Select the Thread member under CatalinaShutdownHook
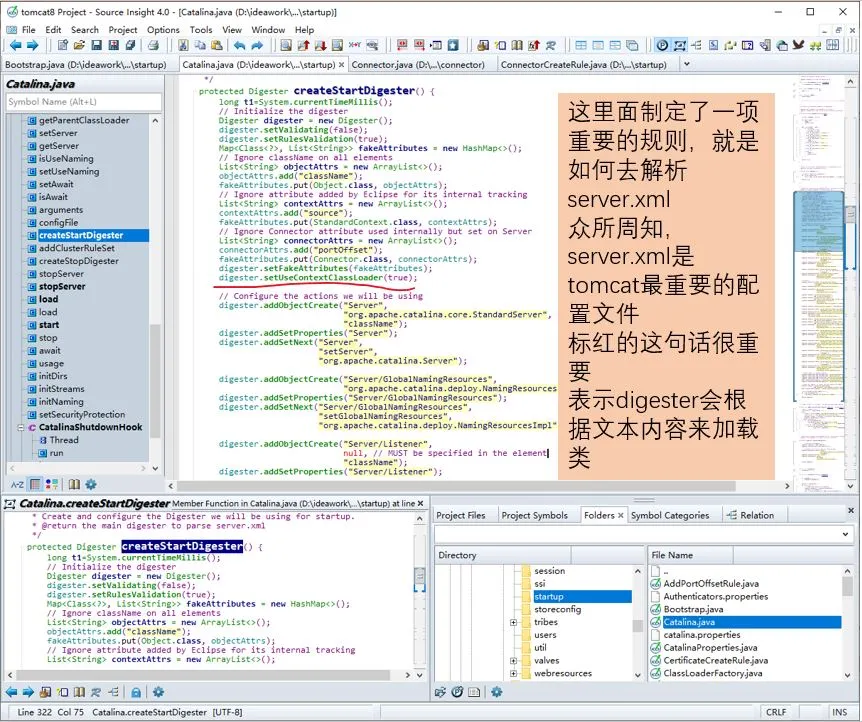Image resolution: width=862 pixels, height=722 pixels. click(x=64, y=440)
